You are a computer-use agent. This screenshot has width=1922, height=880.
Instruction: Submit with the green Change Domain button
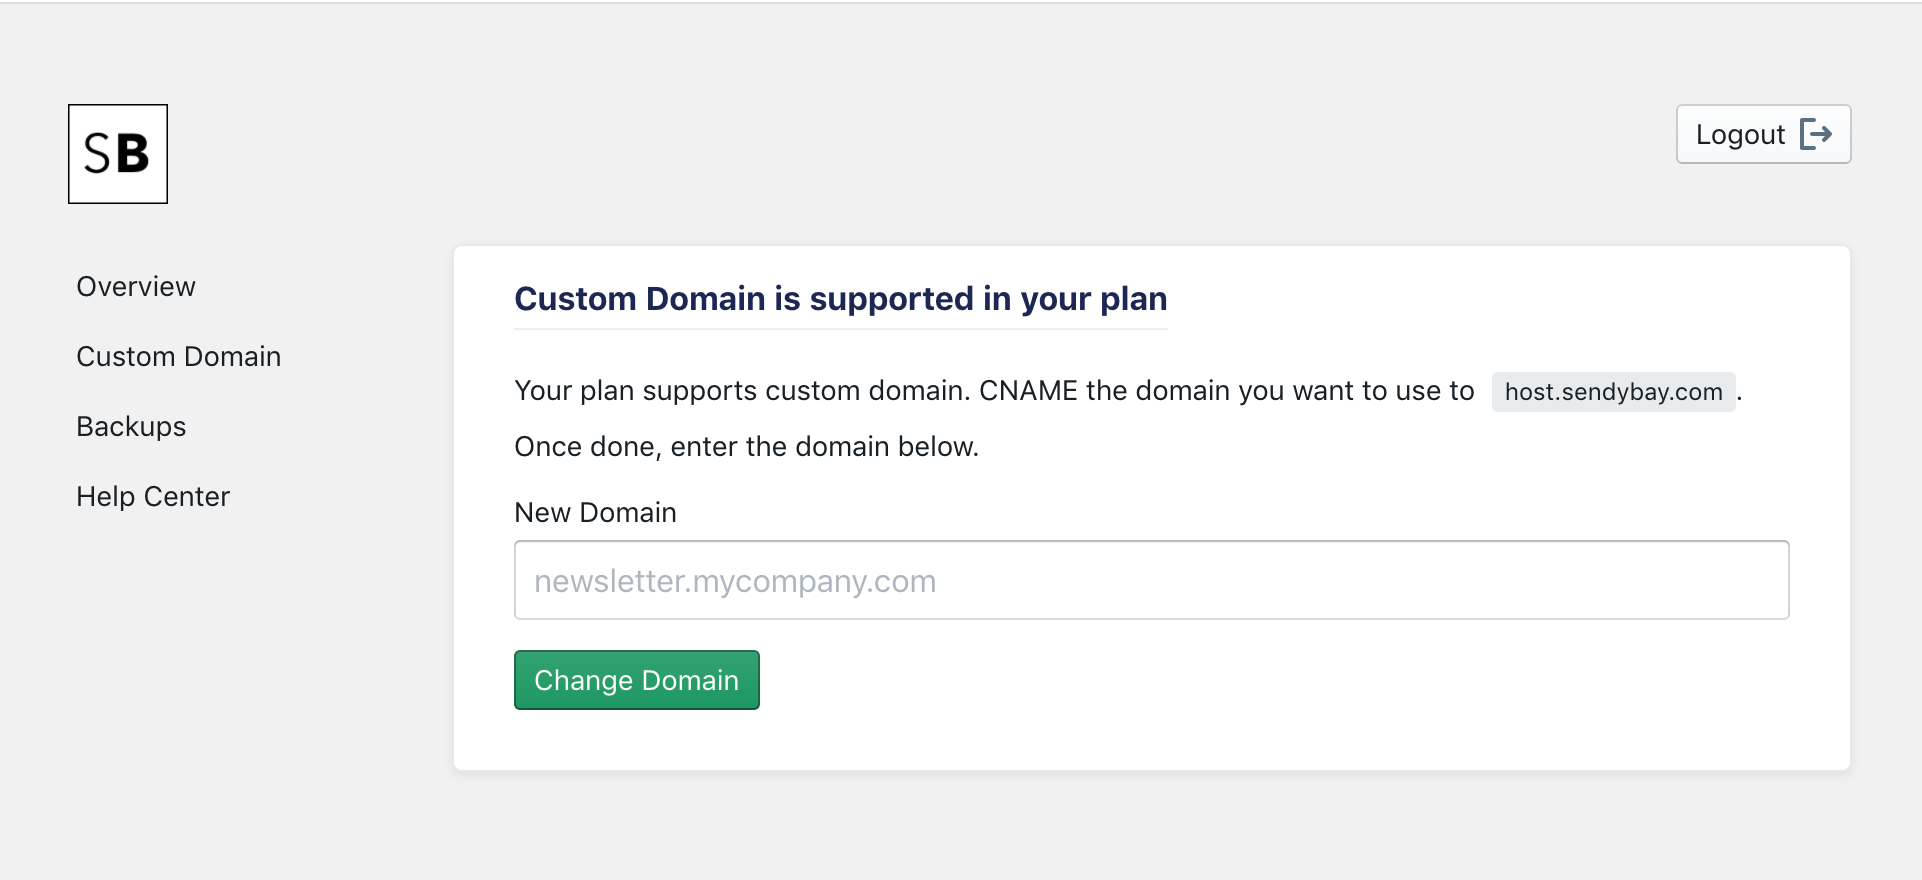(x=637, y=680)
